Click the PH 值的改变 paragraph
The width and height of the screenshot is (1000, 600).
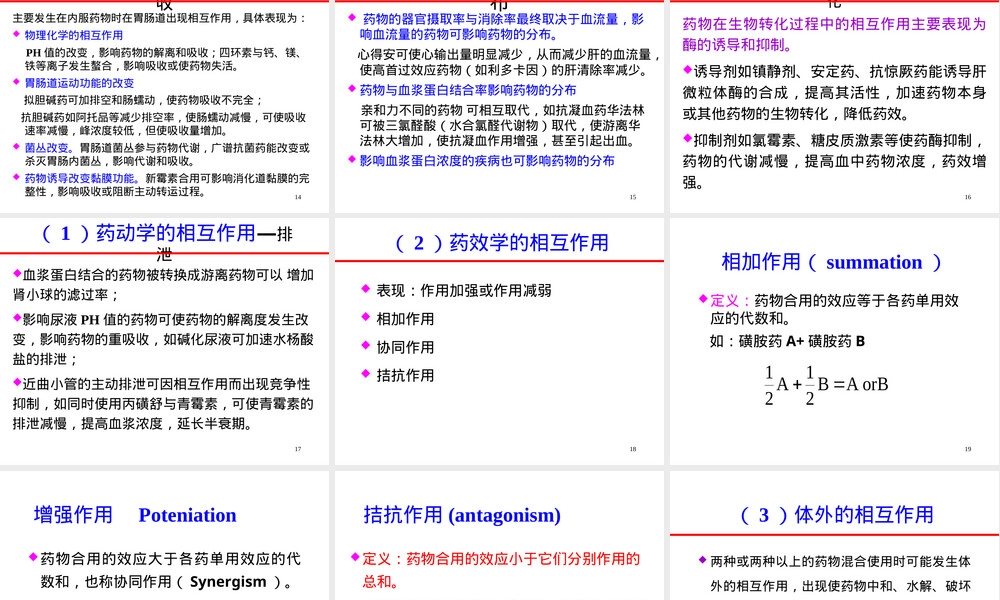pyautogui.click(x=163, y=59)
